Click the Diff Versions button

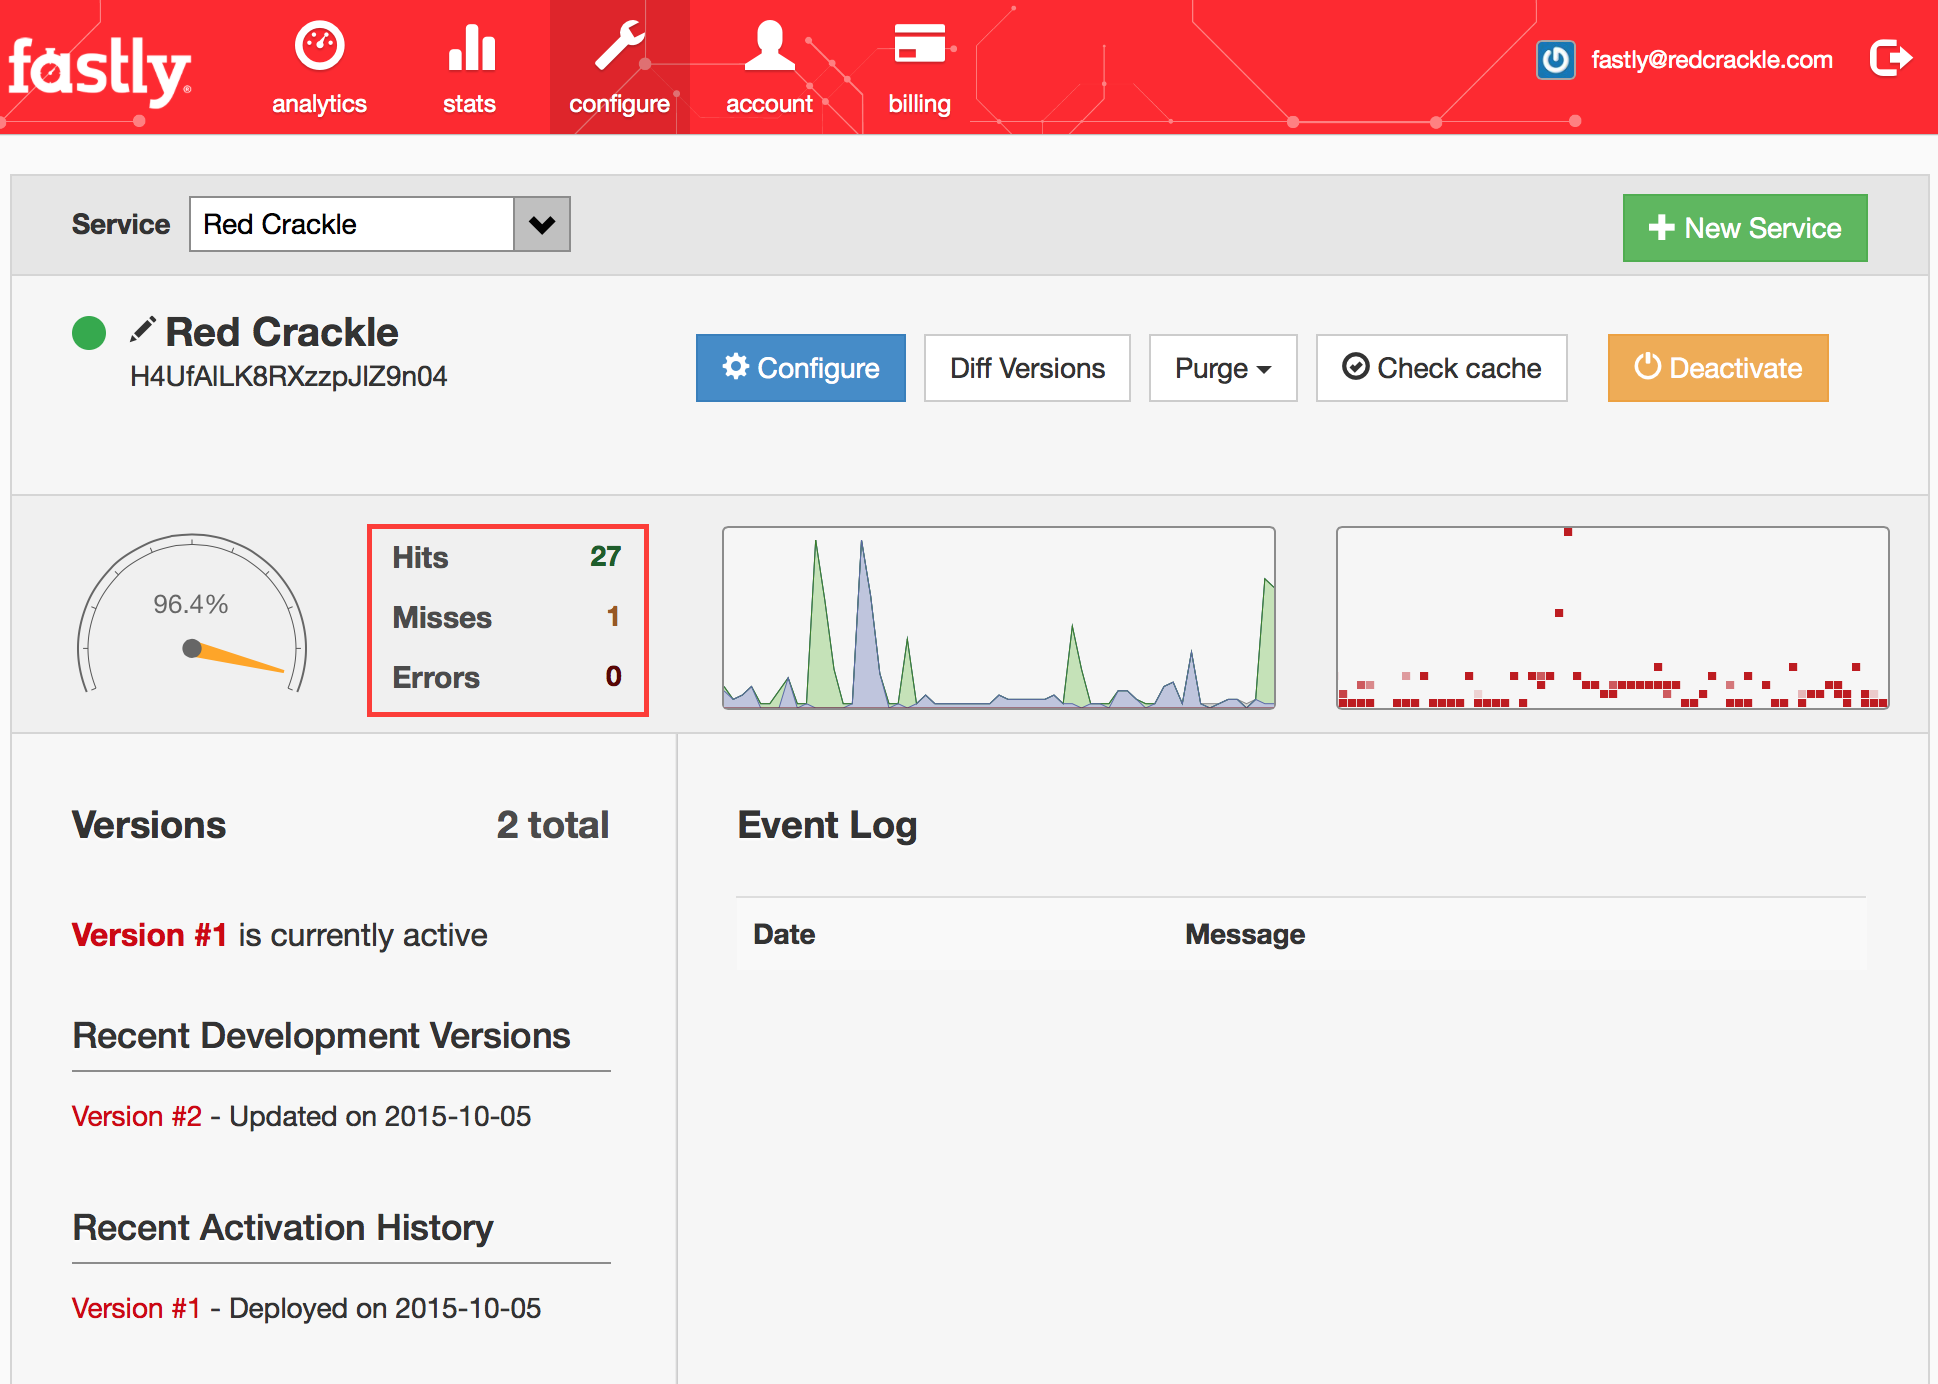point(1027,368)
